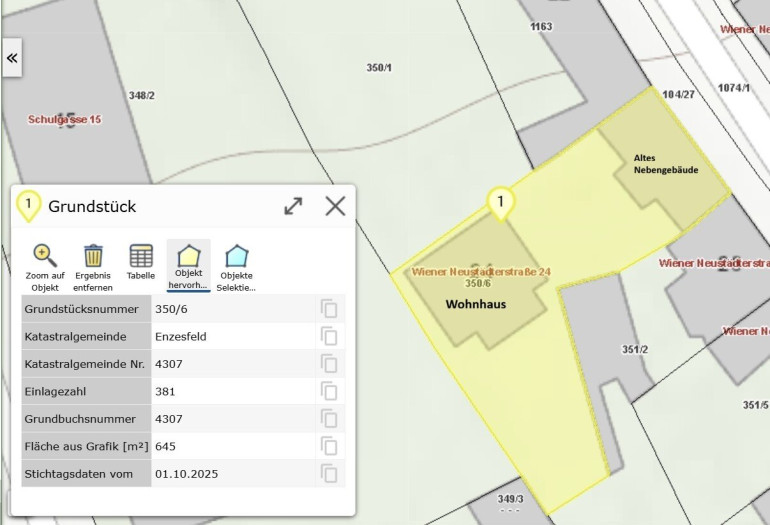Copy the Fläche aus Grafik value 645
Image resolution: width=770 pixels, height=525 pixels.
click(x=329, y=446)
